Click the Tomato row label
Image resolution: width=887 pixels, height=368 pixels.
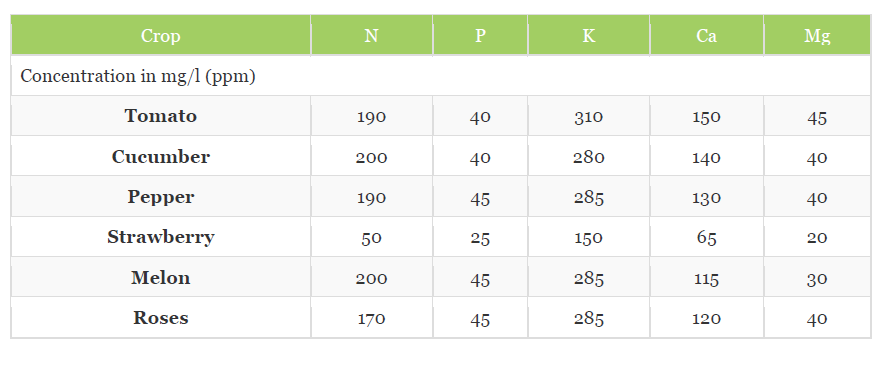[x=161, y=116]
